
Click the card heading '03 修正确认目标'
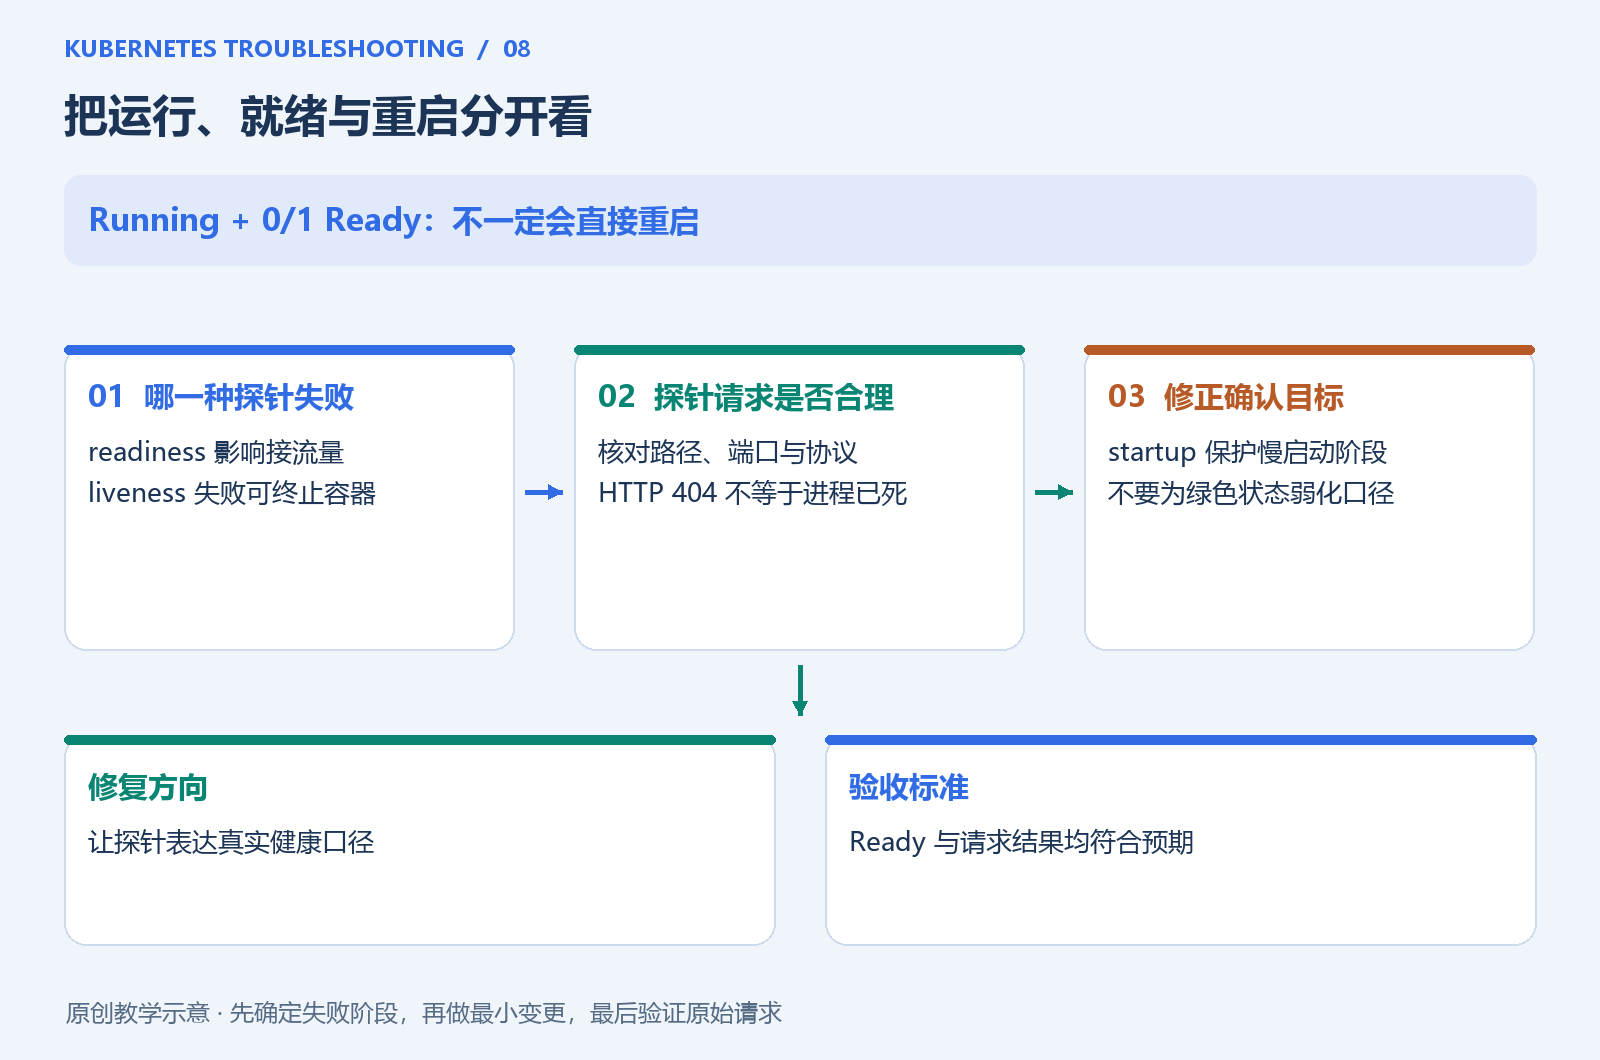click(1226, 397)
